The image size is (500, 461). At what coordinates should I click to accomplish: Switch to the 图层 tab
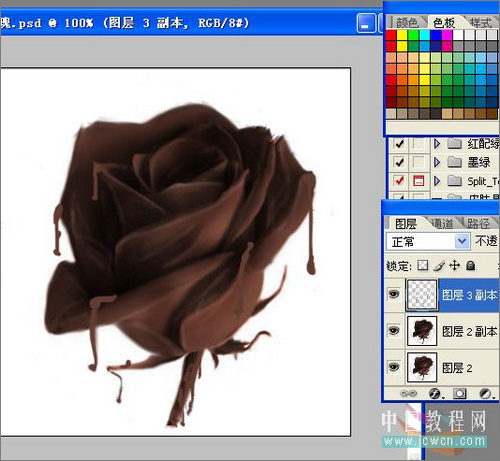(x=406, y=224)
